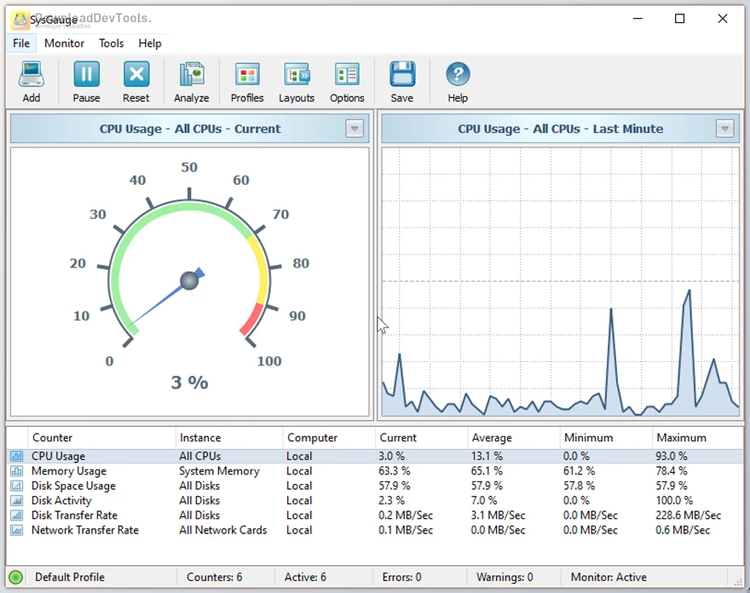Click the 228.6 MB/Sec maximum value
Image resolution: width=750 pixels, height=593 pixels.
click(688, 516)
